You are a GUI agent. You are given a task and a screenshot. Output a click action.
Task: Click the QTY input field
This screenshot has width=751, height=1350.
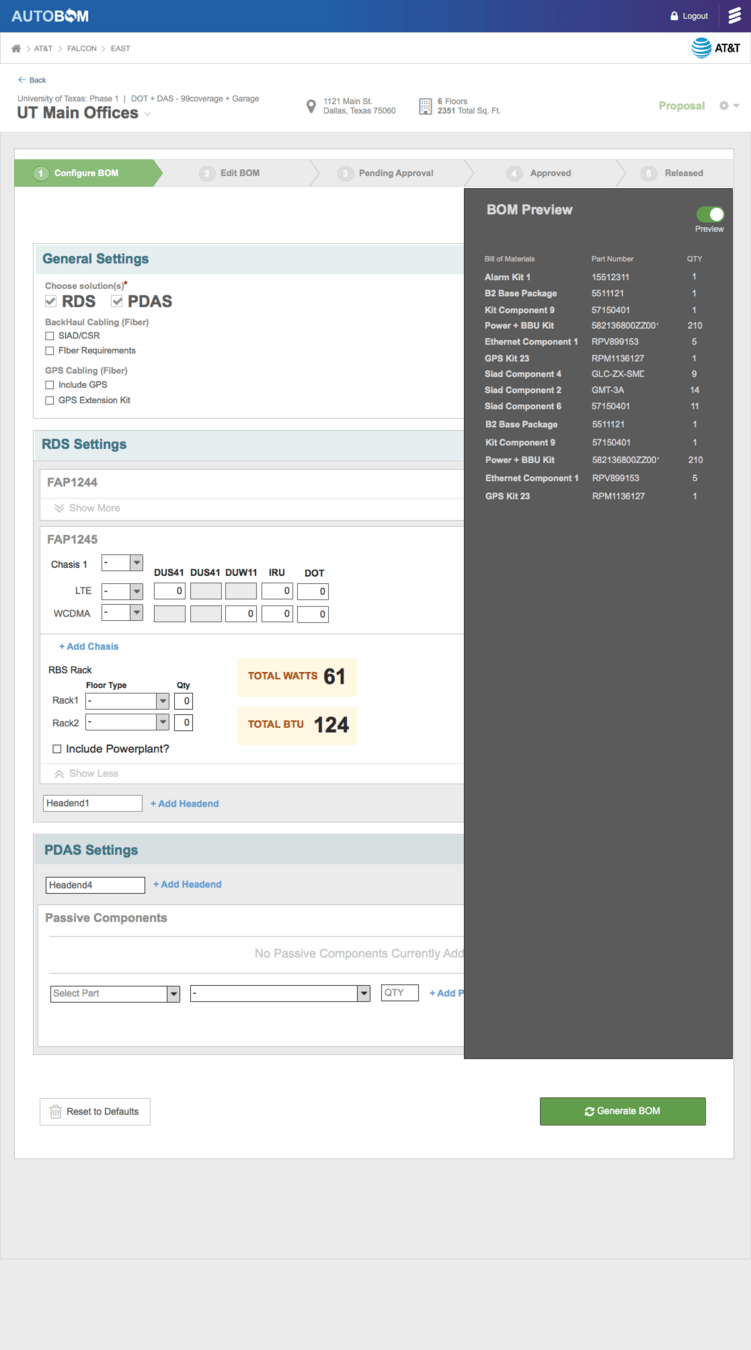click(400, 993)
